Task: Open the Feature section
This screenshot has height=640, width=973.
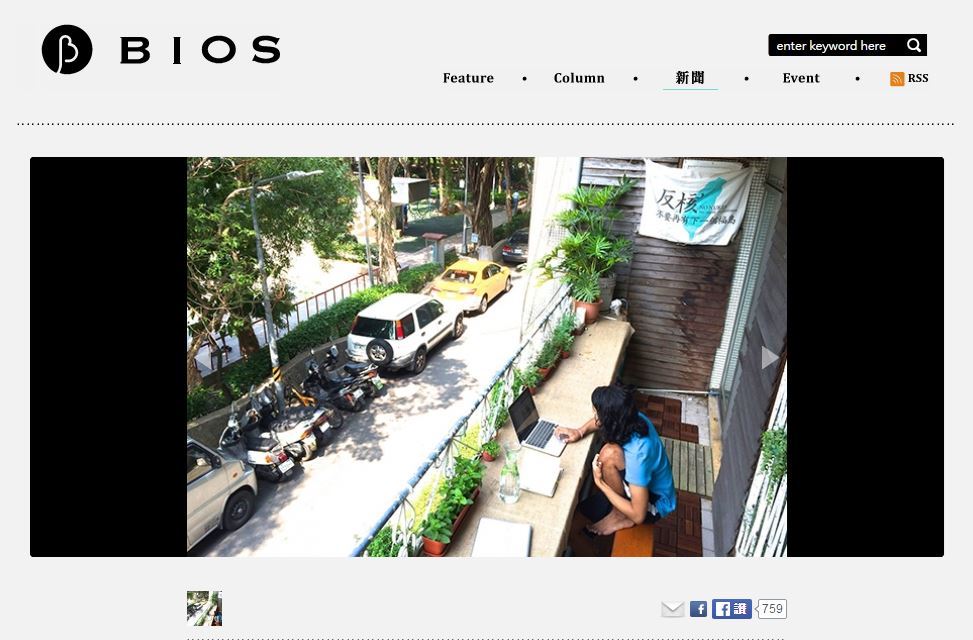Action: point(468,78)
